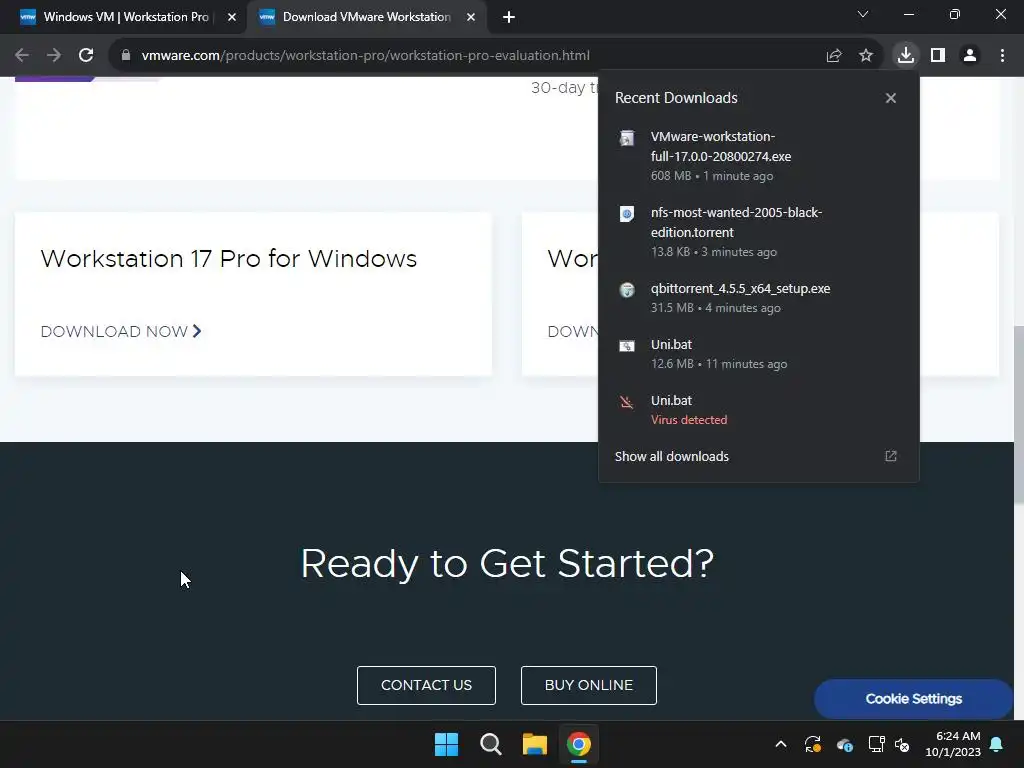1024x768 pixels.
Task: Show hidden system tray icons
Action: pyautogui.click(x=780, y=744)
